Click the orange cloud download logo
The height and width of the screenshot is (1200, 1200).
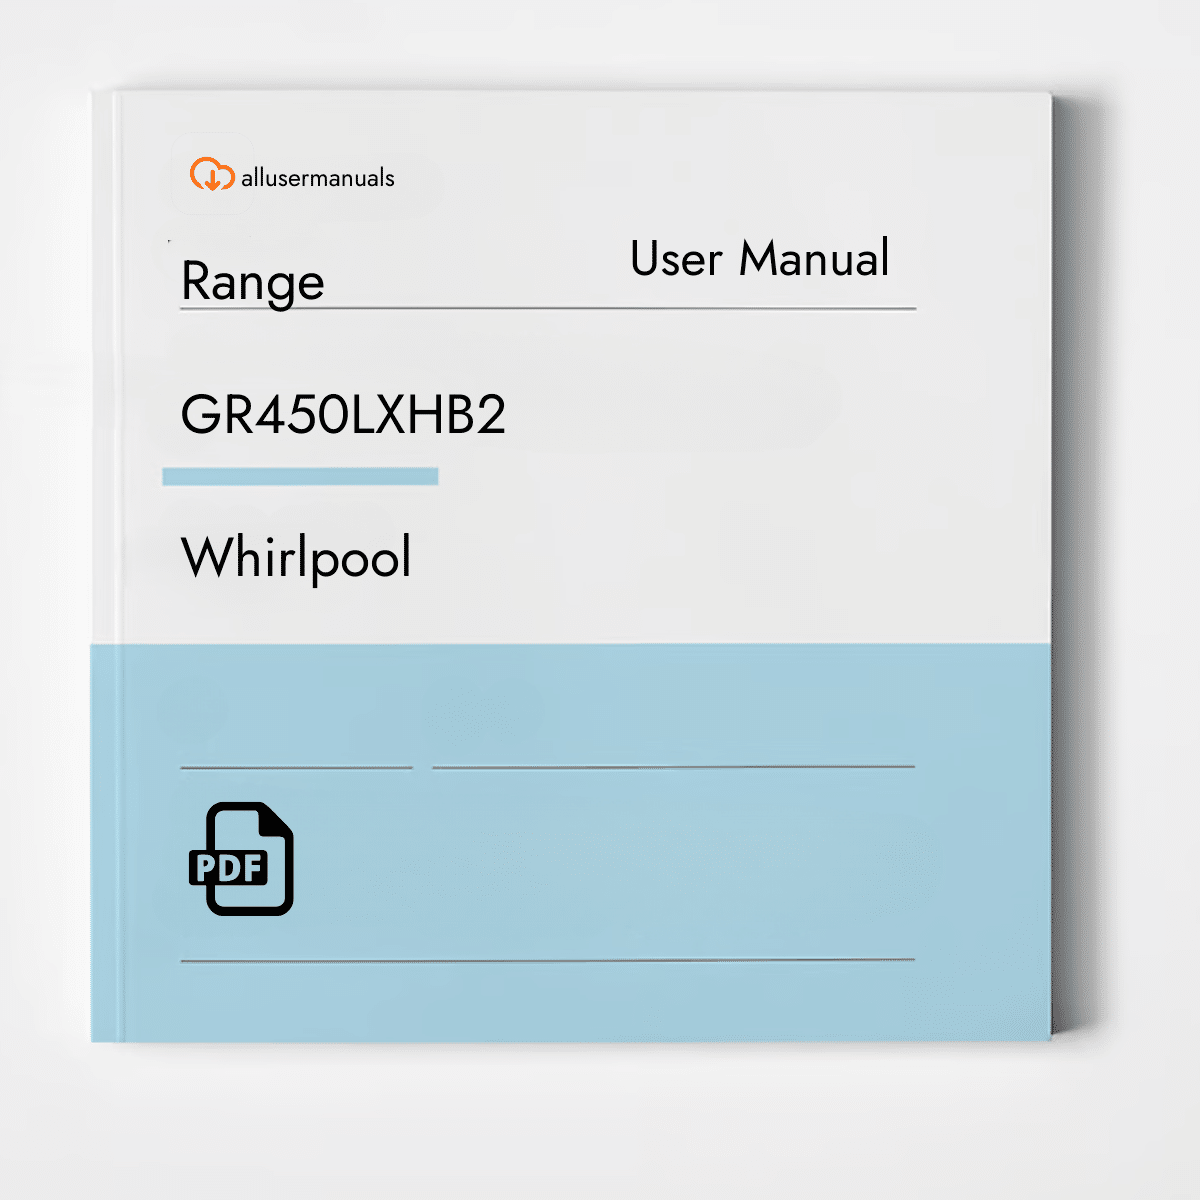point(212,175)
